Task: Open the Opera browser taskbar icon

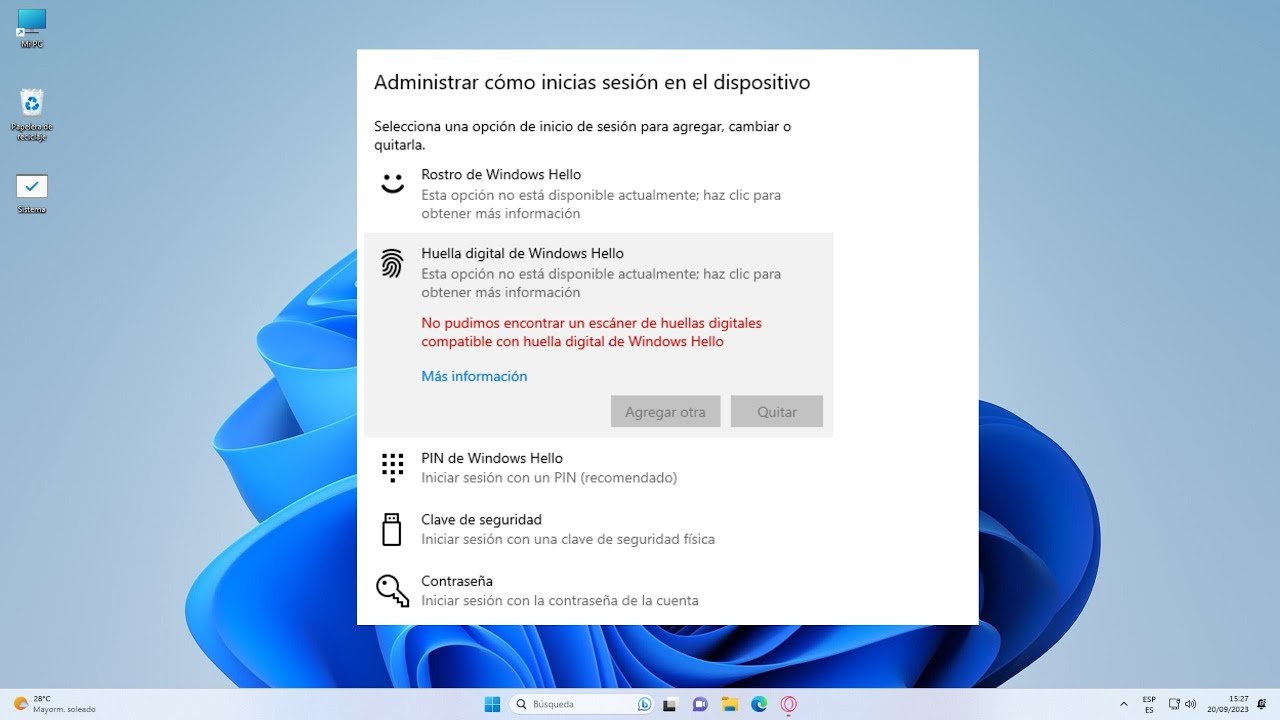Action: [788, 704]
